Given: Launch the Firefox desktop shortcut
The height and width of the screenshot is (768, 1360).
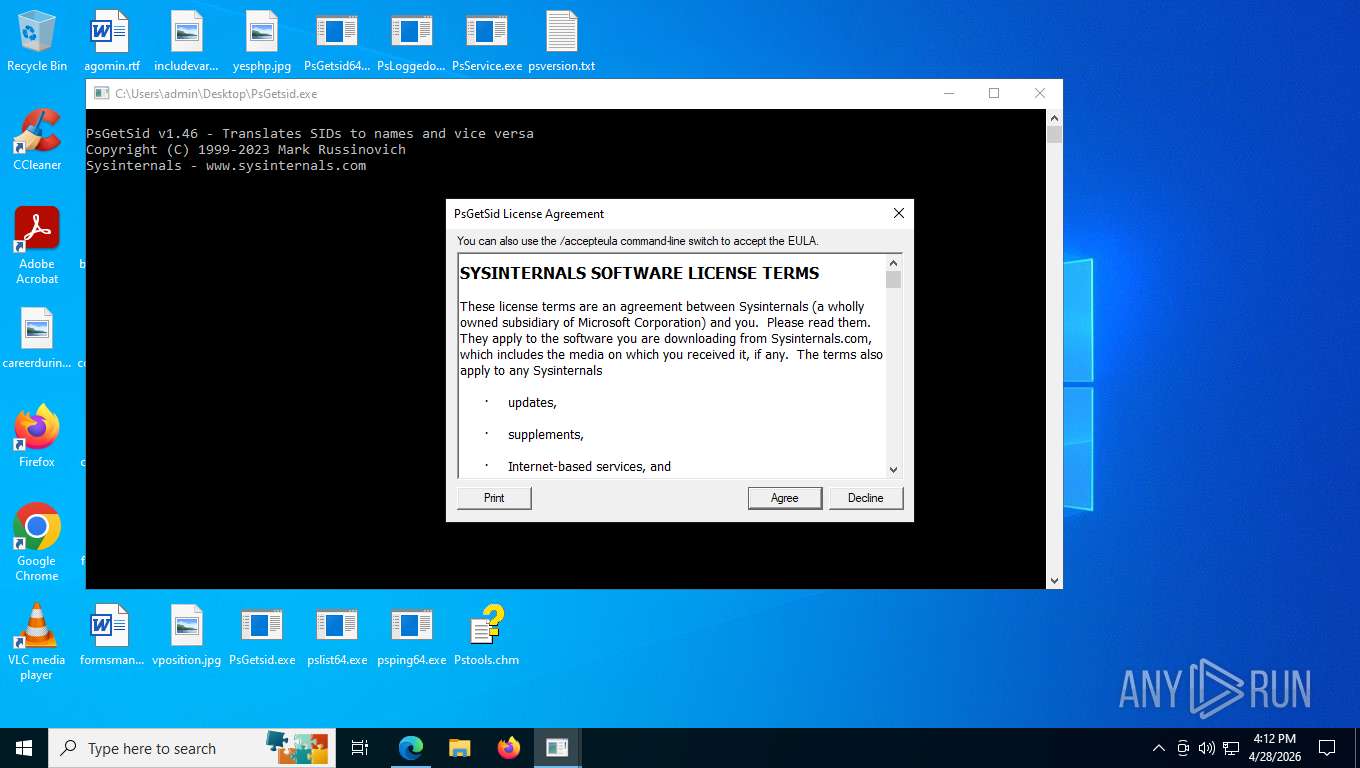Looking at the screenshot, I should pyautogui.click(x=37, y=436).
